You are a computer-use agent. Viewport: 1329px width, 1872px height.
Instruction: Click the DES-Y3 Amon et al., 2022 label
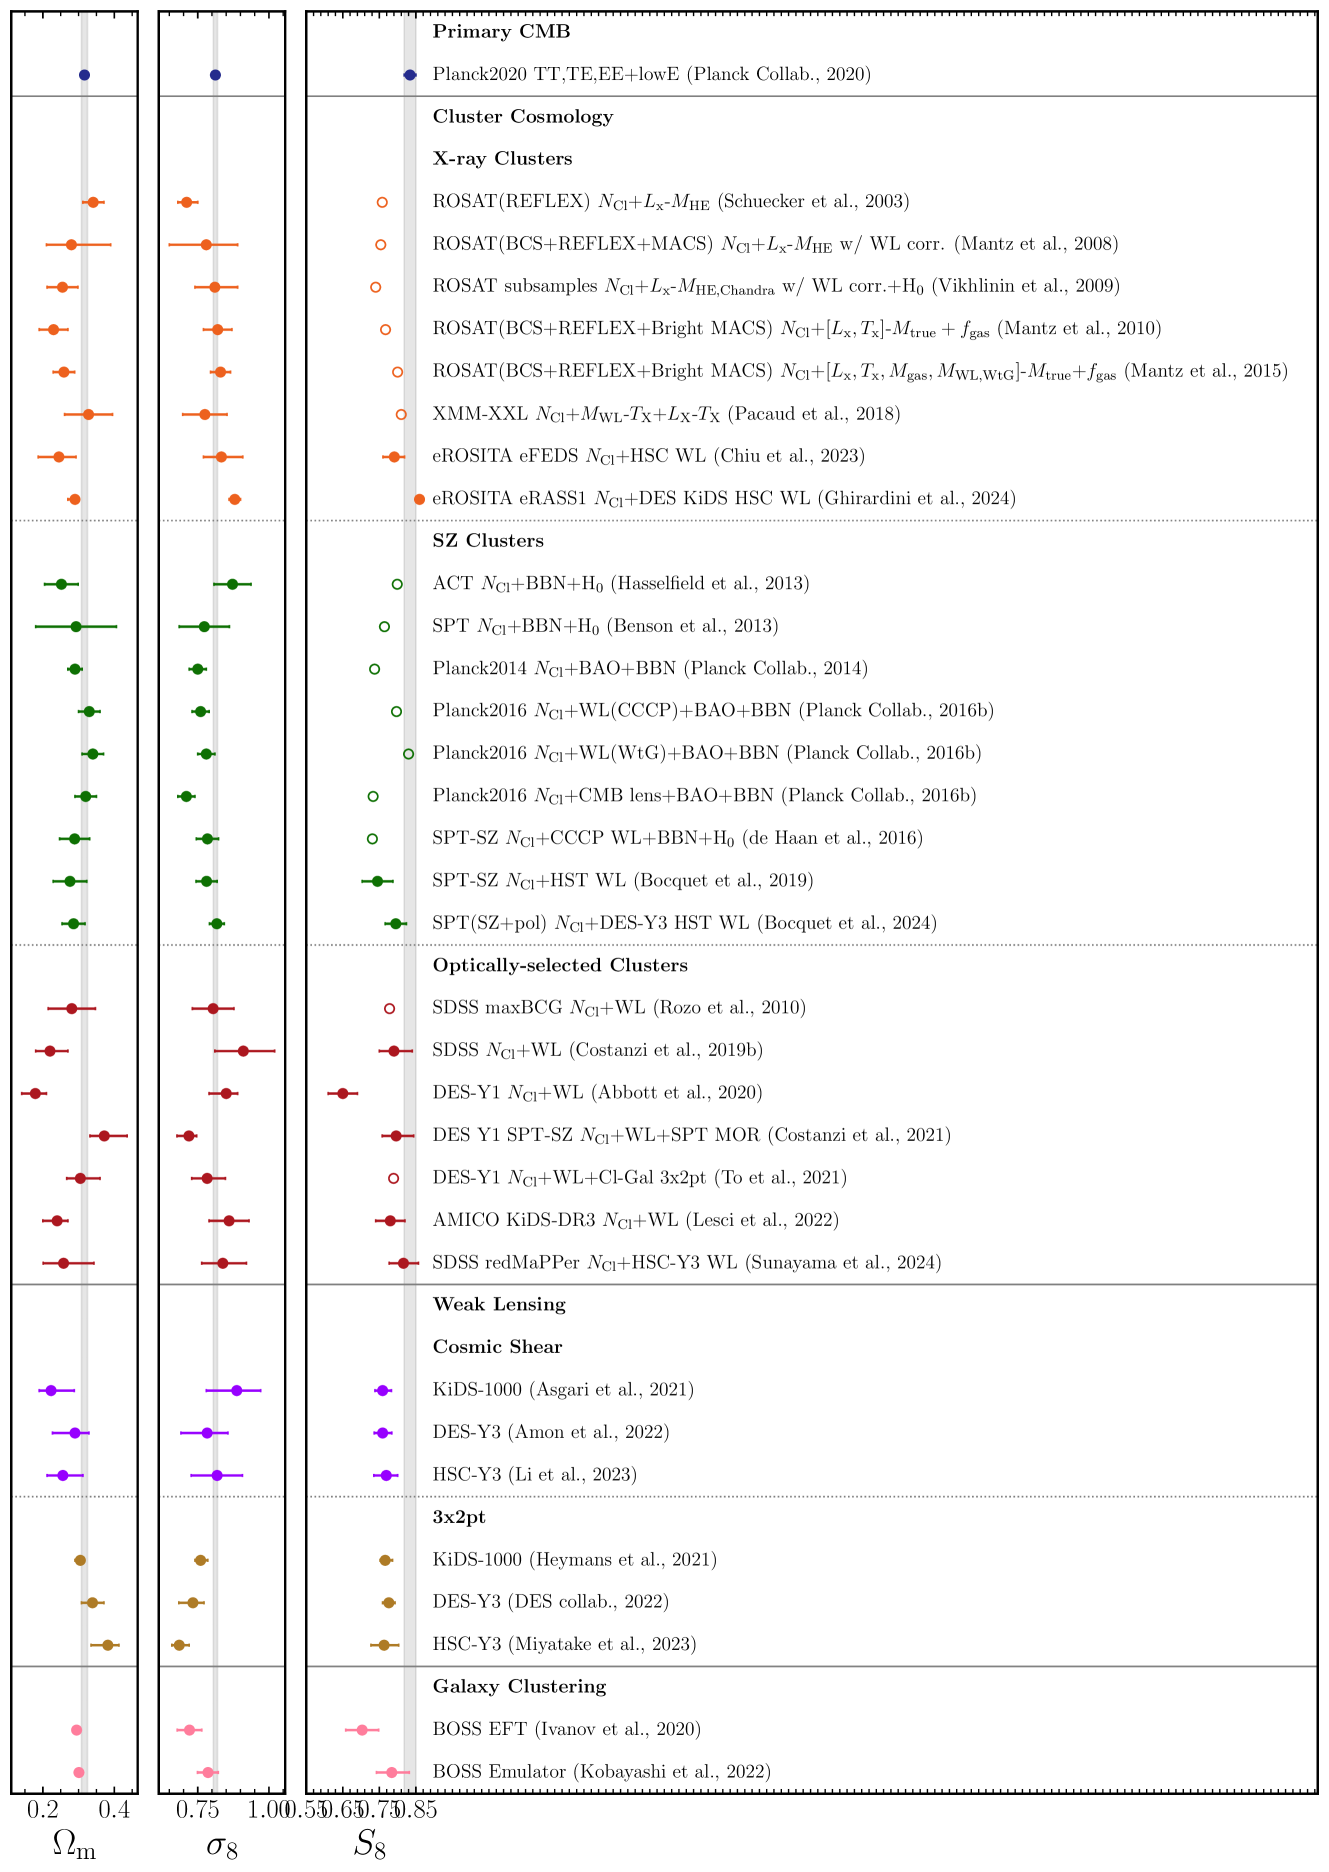pyautogui.click(x=551, y=1432)
